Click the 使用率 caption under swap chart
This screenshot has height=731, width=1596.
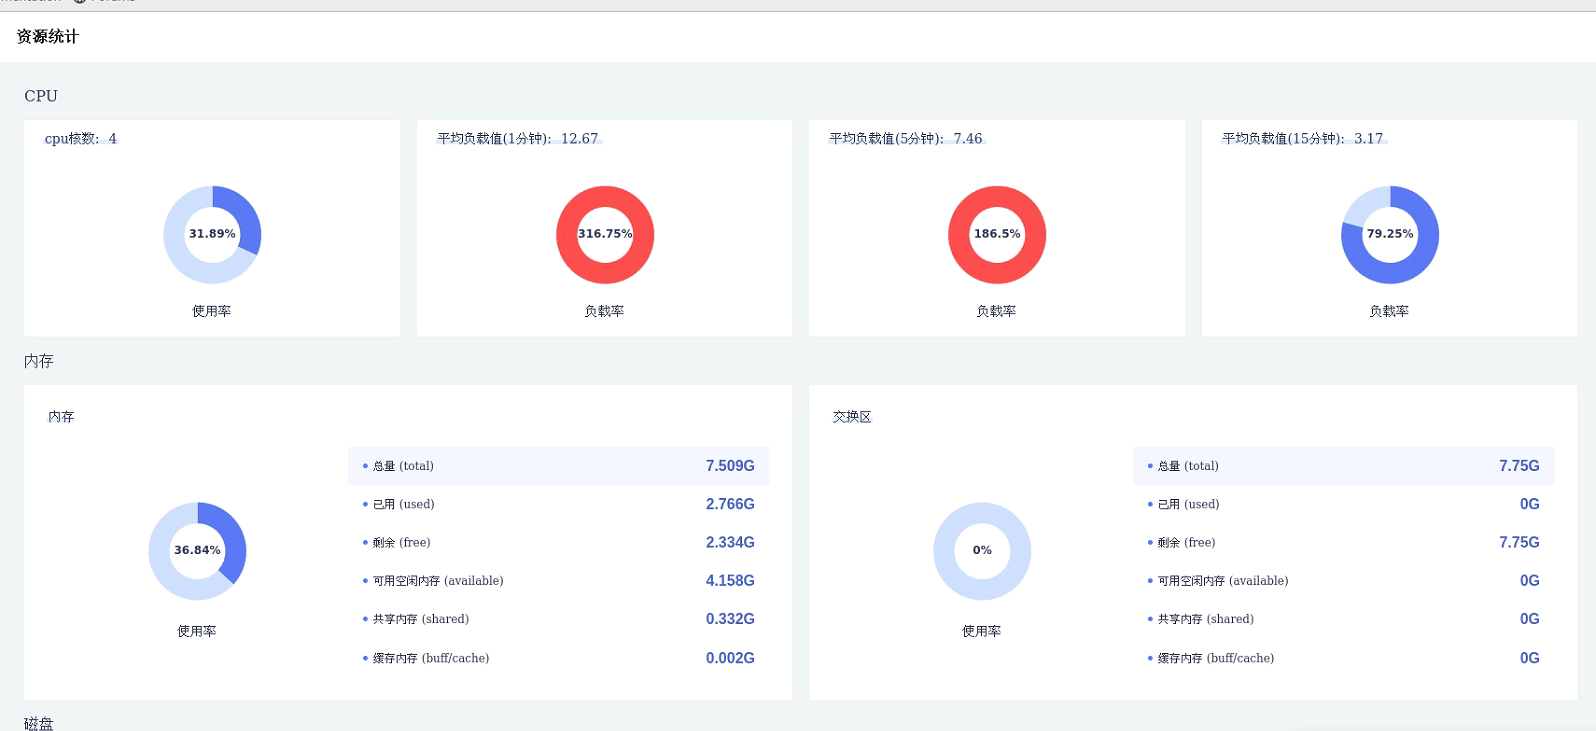coord(982,631)
